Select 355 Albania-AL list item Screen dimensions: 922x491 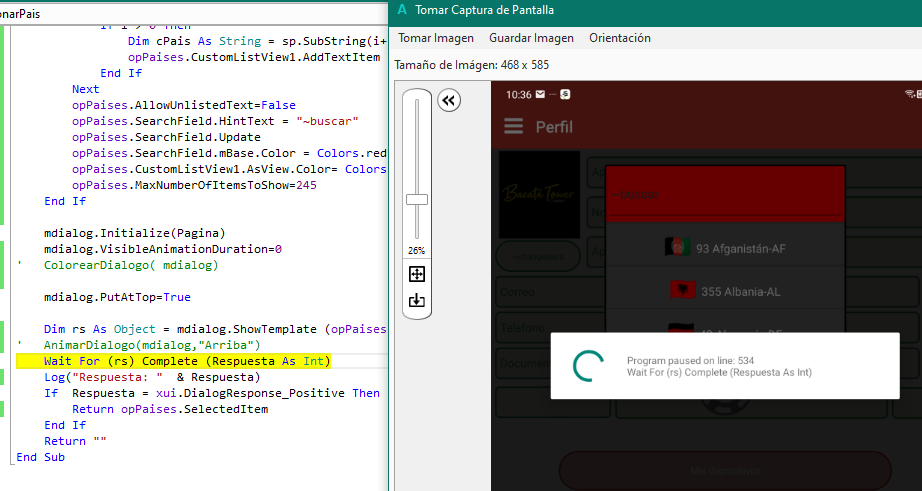725,291
